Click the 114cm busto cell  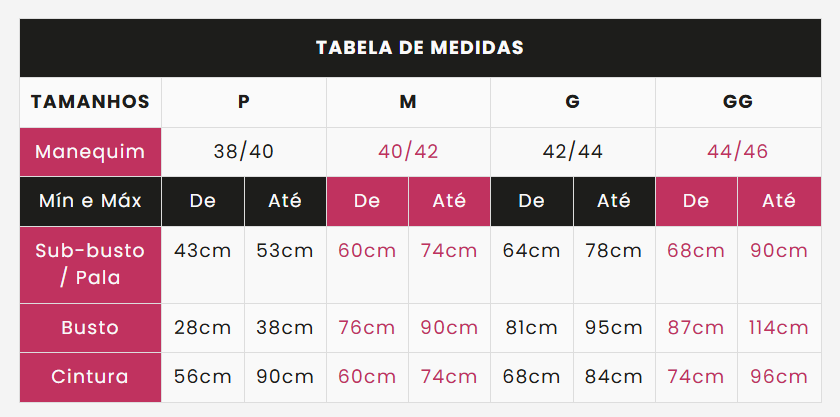click(x=779, y=328)
